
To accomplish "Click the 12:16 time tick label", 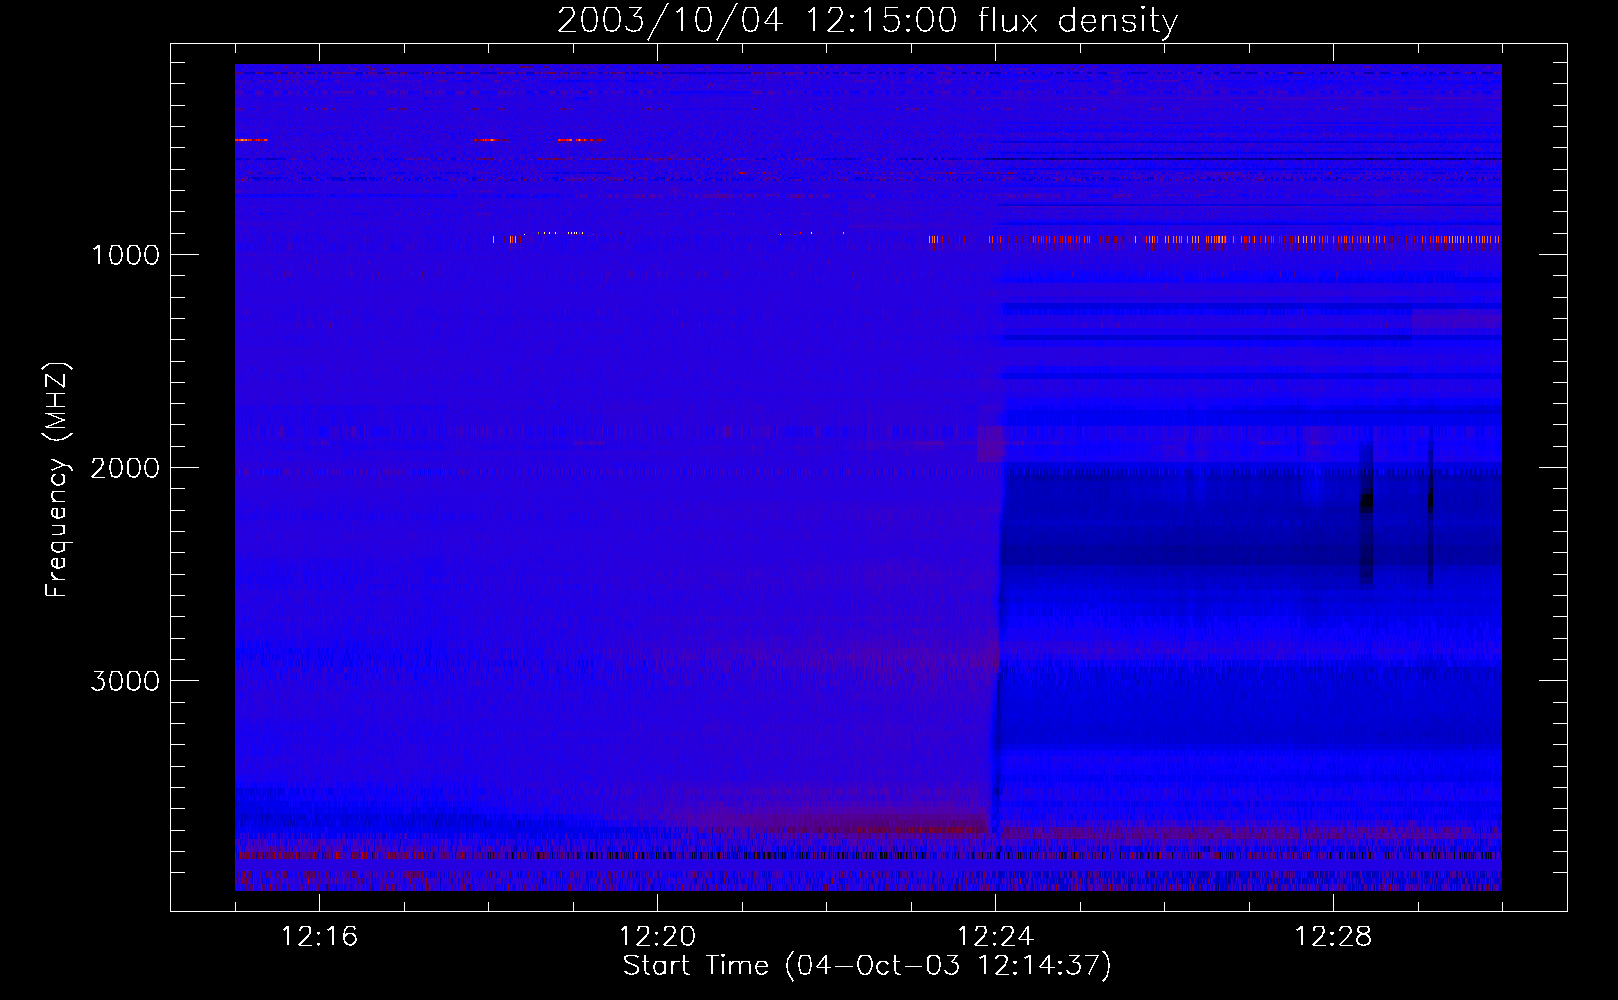I will [x=319, y=936].
